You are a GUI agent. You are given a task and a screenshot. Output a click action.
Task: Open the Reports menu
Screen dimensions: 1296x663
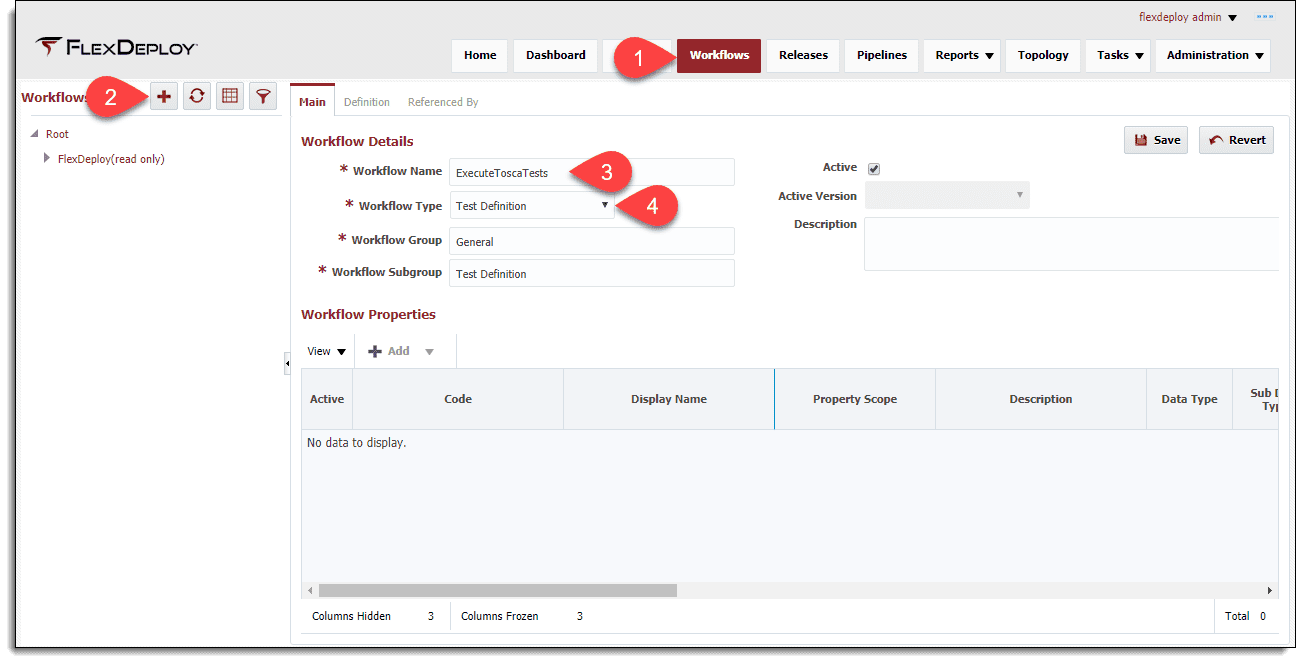964,56
